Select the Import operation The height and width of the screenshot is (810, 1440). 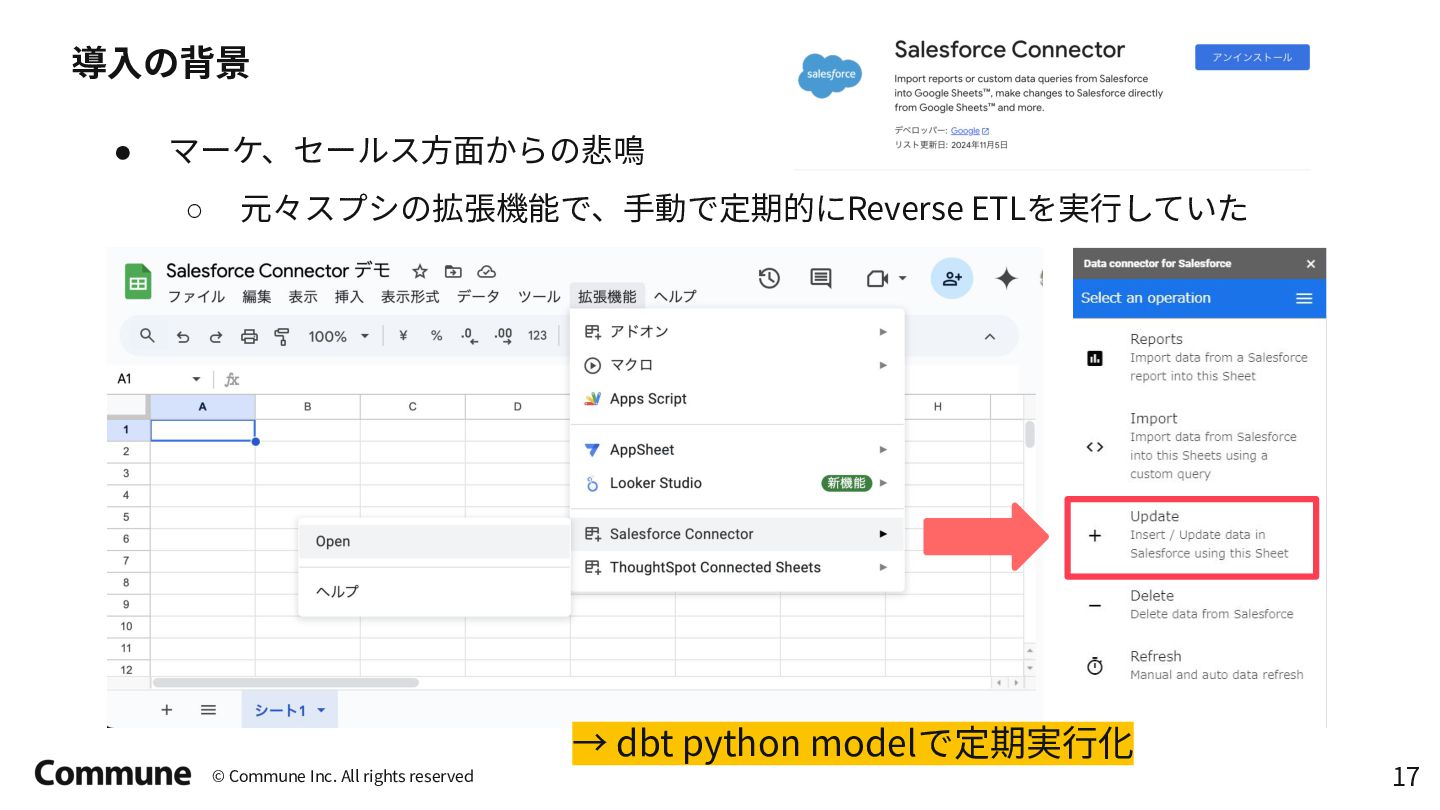click(1199, 445)
